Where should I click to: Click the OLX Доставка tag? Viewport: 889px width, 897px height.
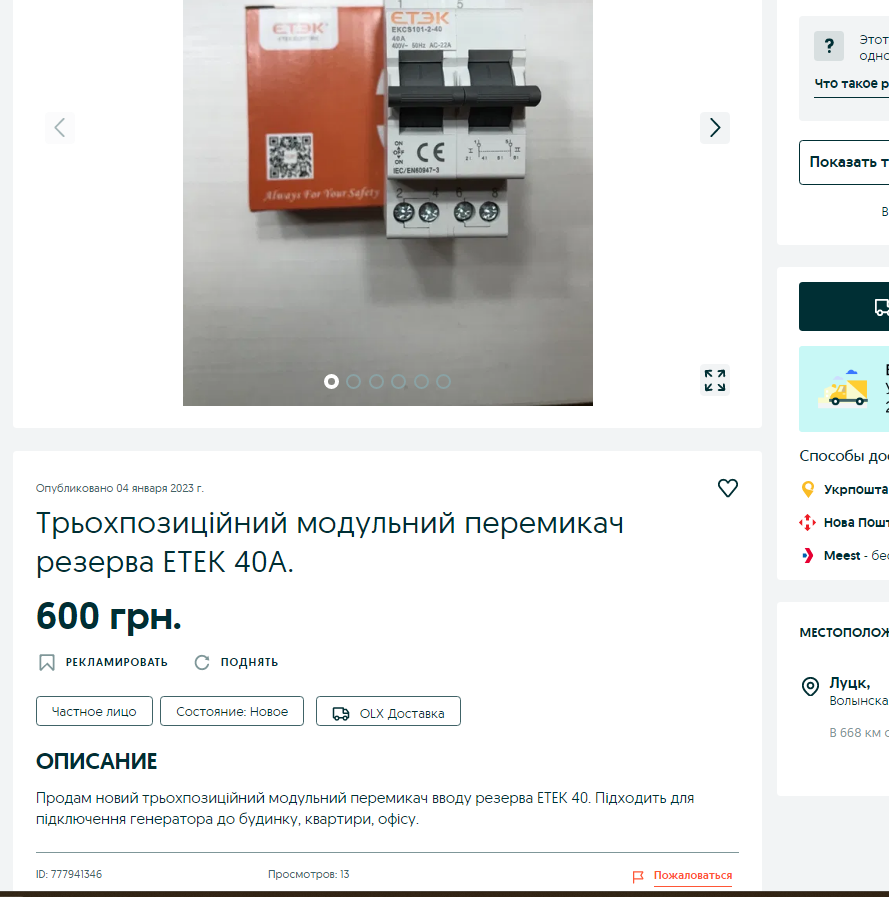[x=388, y=711]
